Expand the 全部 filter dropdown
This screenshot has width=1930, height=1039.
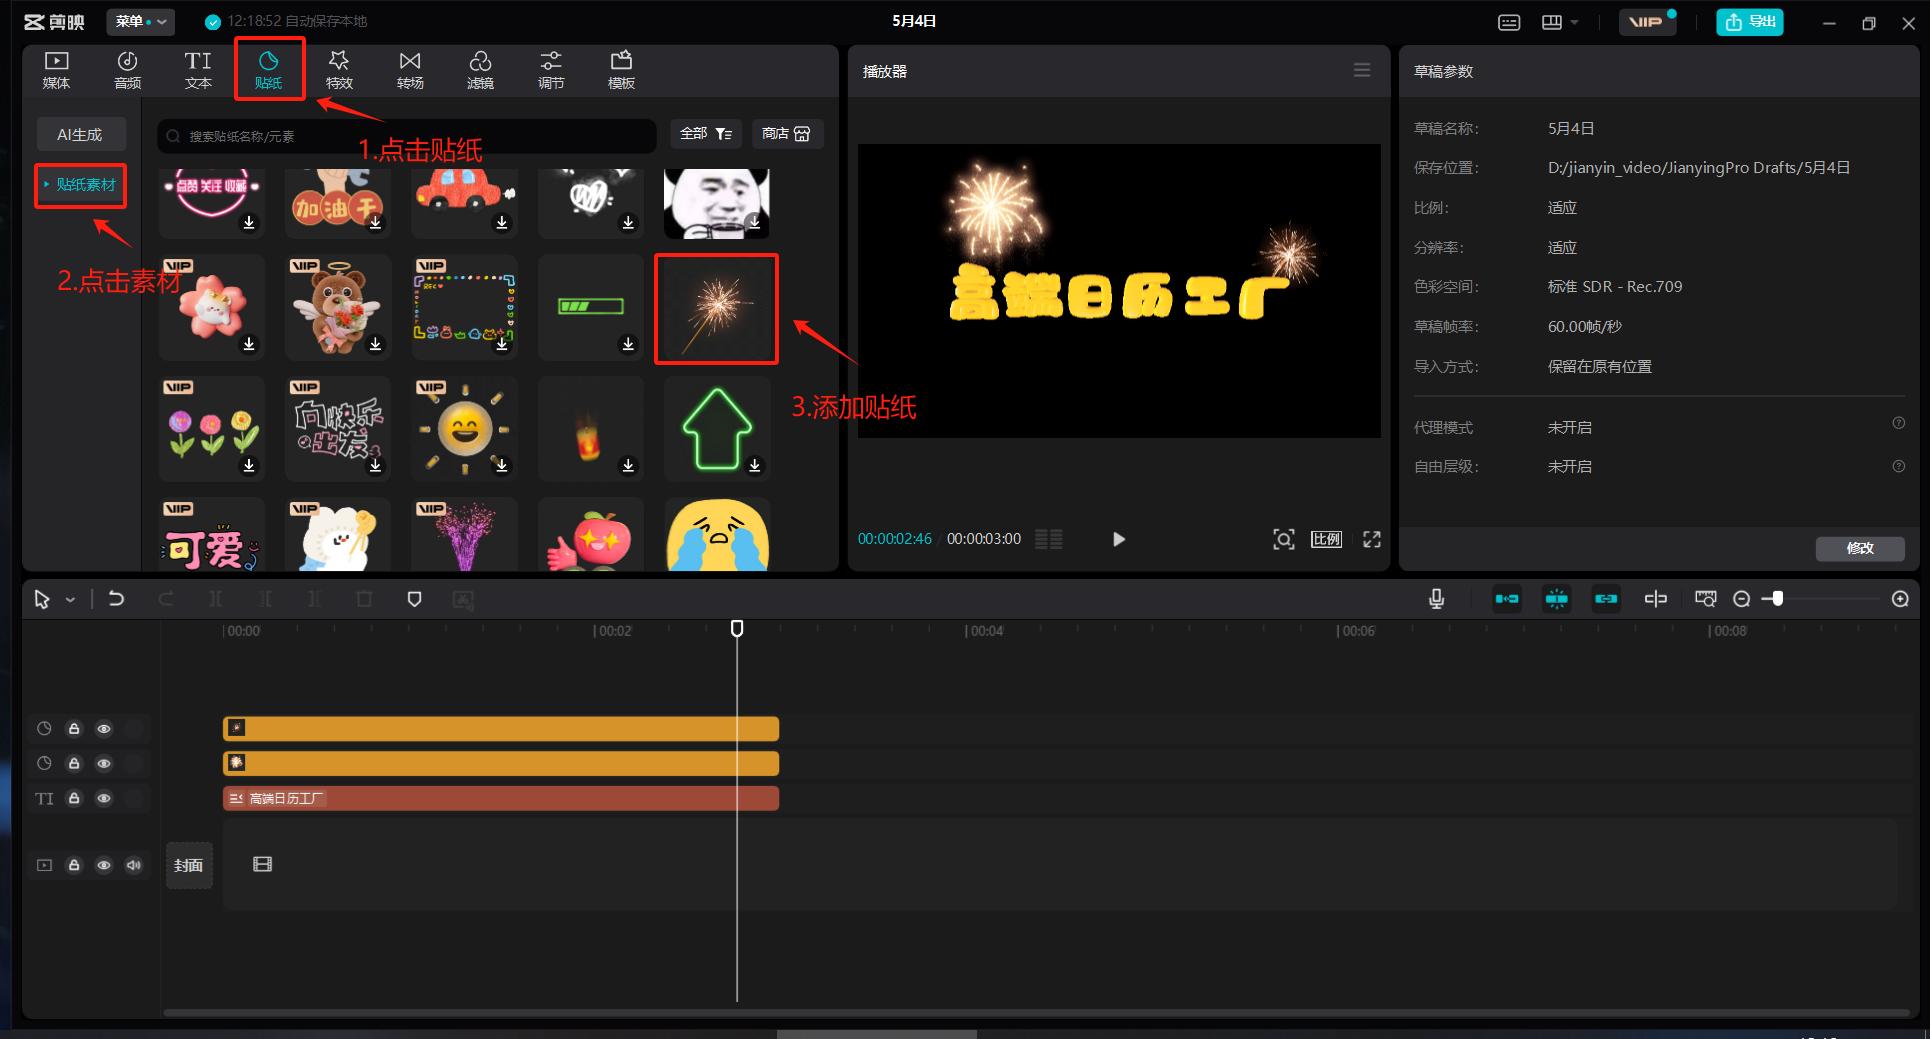[706, 134]
